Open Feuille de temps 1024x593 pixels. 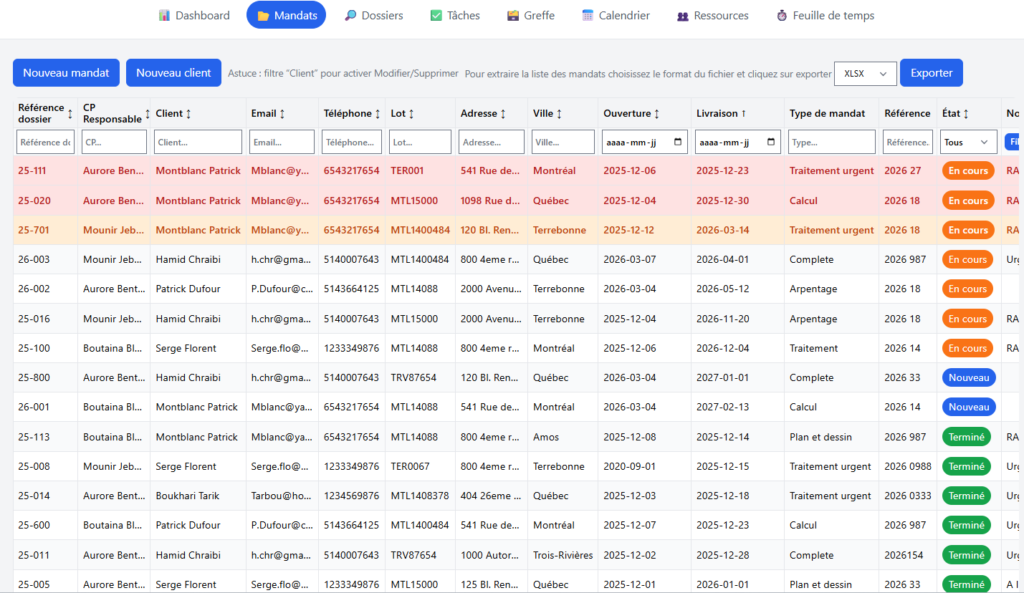point(825,16)
